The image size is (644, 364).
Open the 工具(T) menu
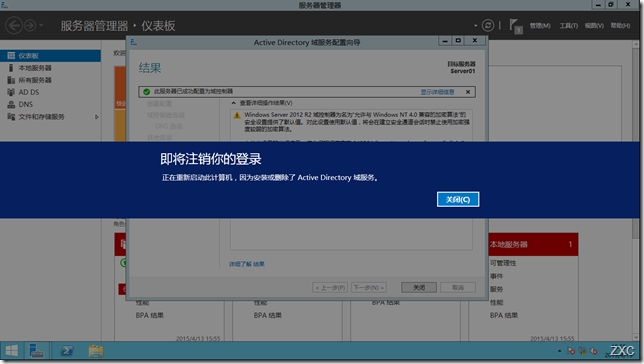point(568,25)
